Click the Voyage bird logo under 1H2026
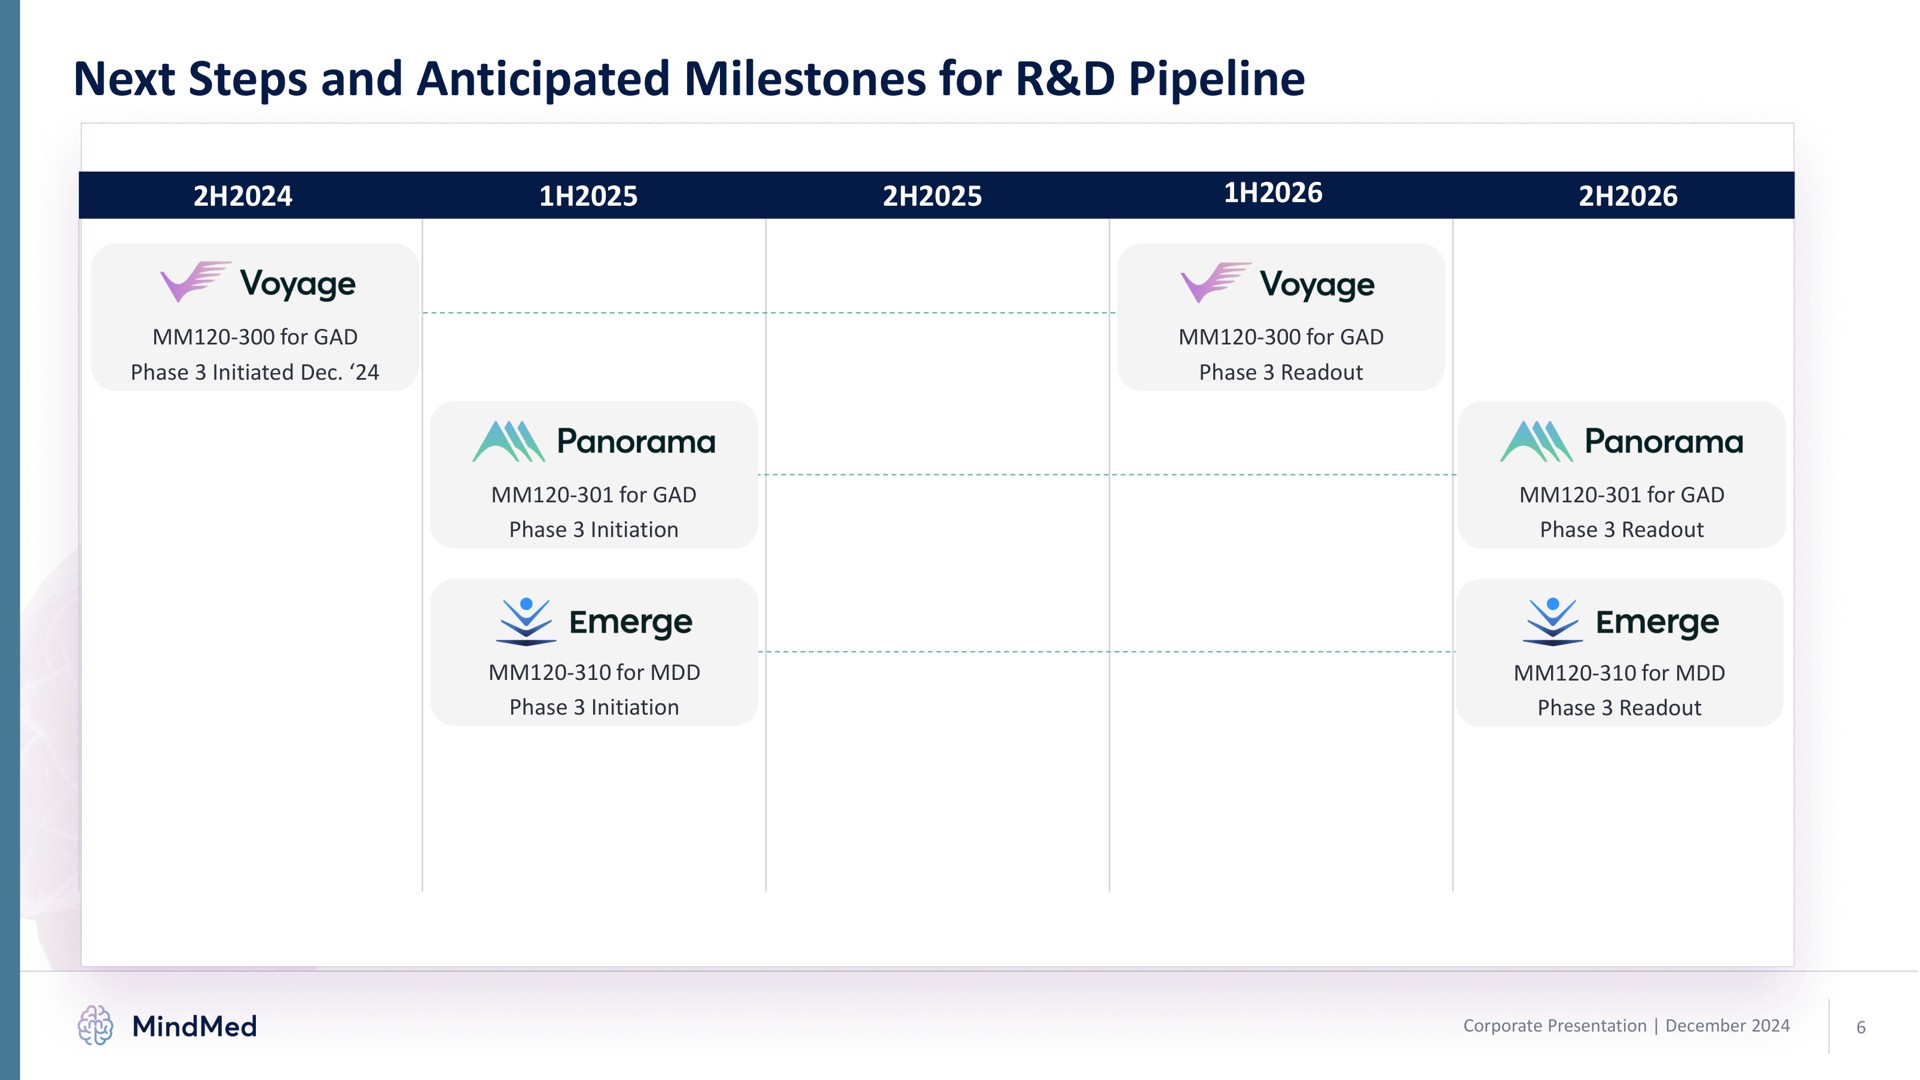 1215,282
